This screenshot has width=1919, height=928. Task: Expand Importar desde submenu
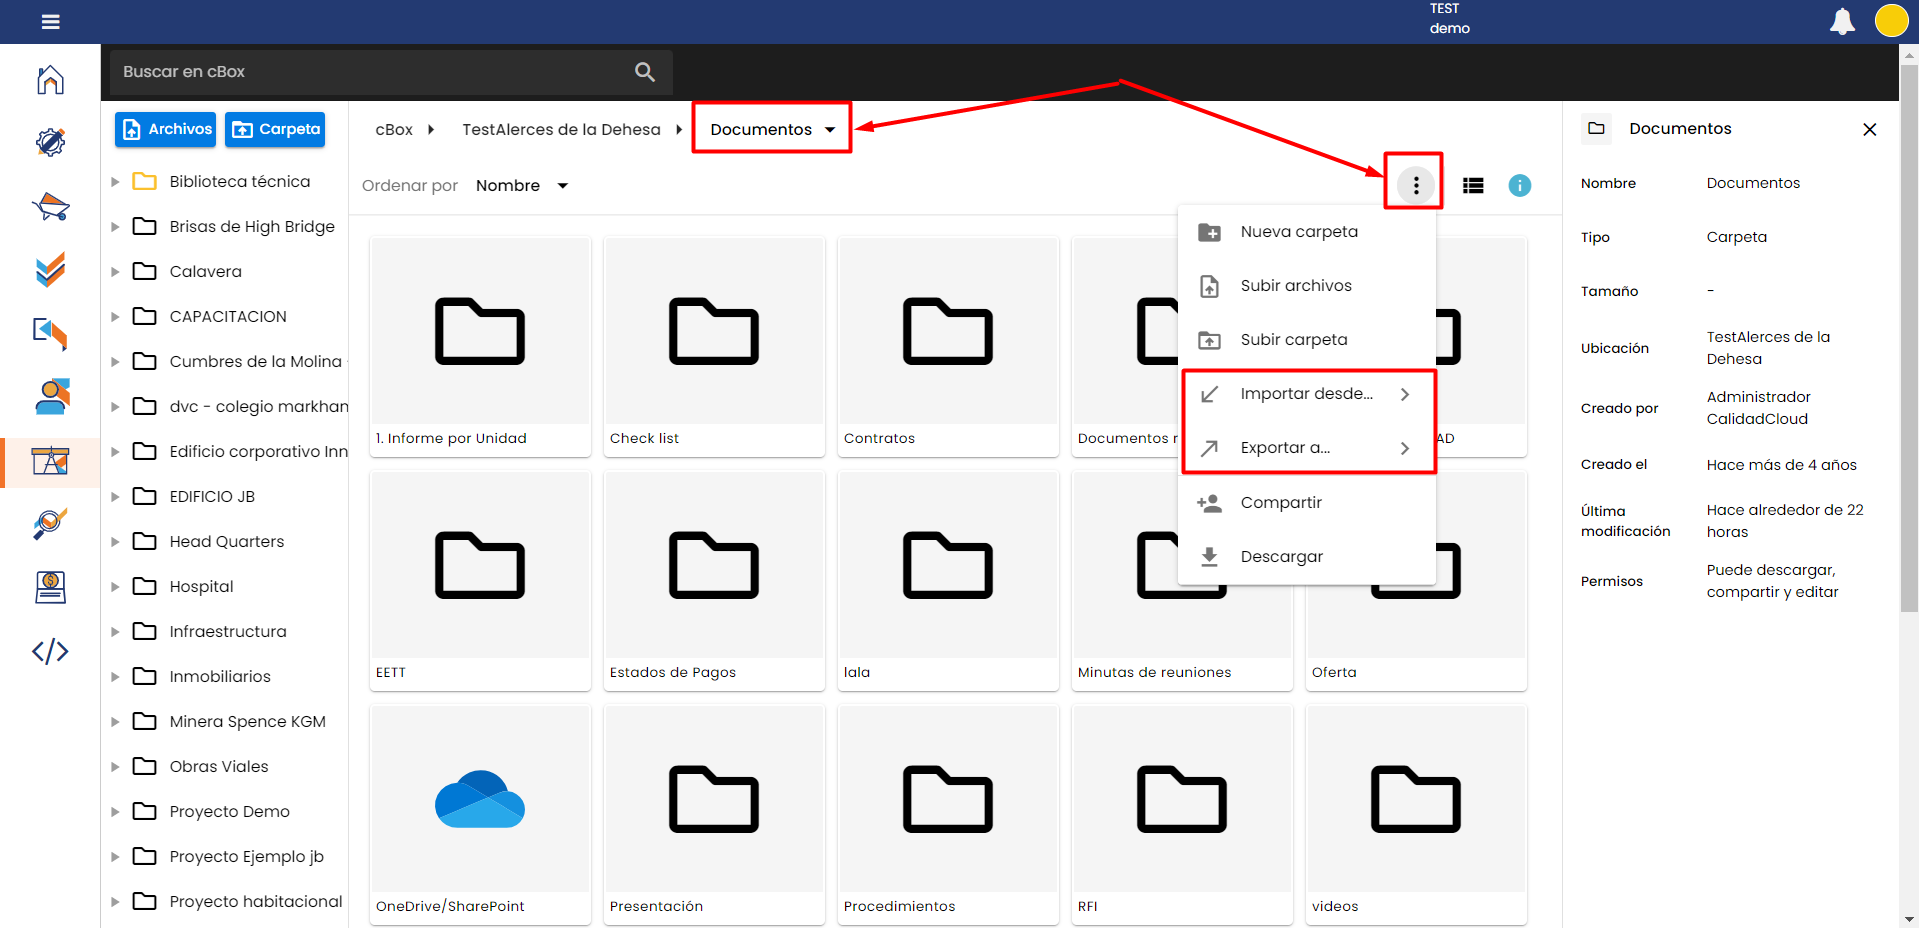tap(1307, 394)
